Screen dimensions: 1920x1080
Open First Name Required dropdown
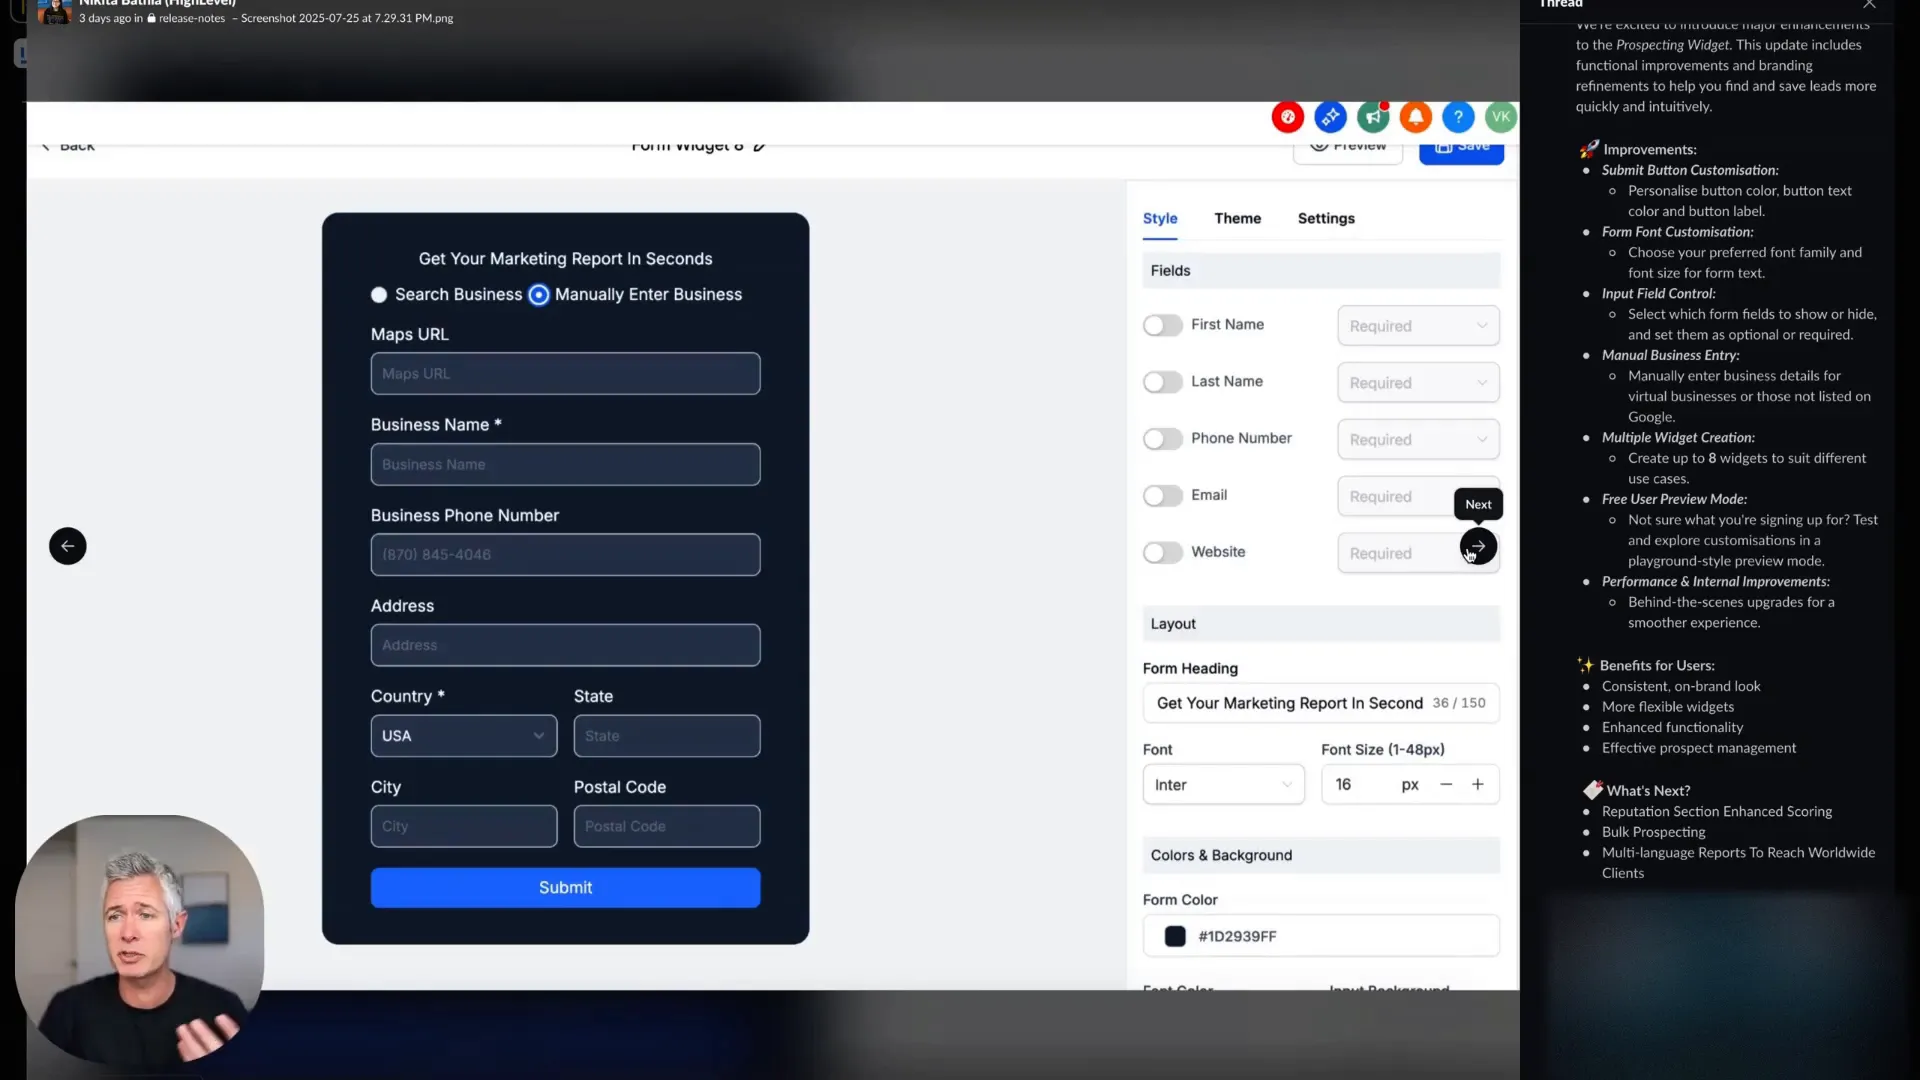pos(1418,326)
